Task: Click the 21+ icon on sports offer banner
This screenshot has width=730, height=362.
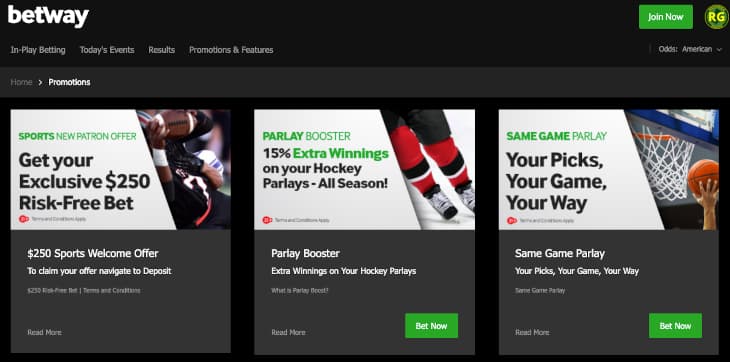Action: 24,219
